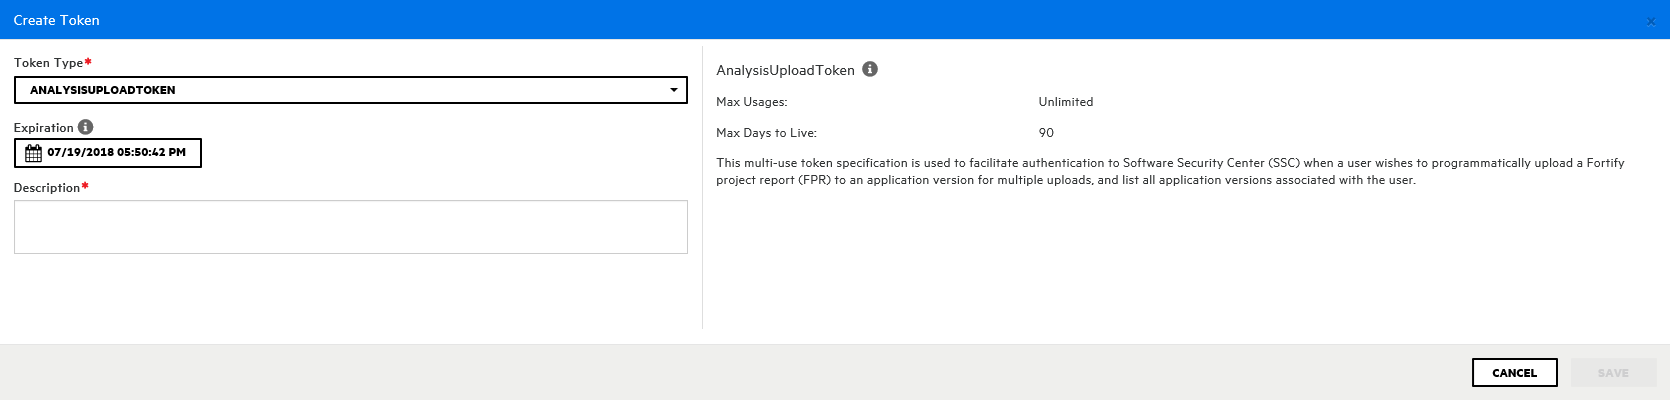Image resolution: width=1670 pixels, height=400 pixels.
Task: Click the AnalysisUploadToken heading
Action: (x=785, y=70)
